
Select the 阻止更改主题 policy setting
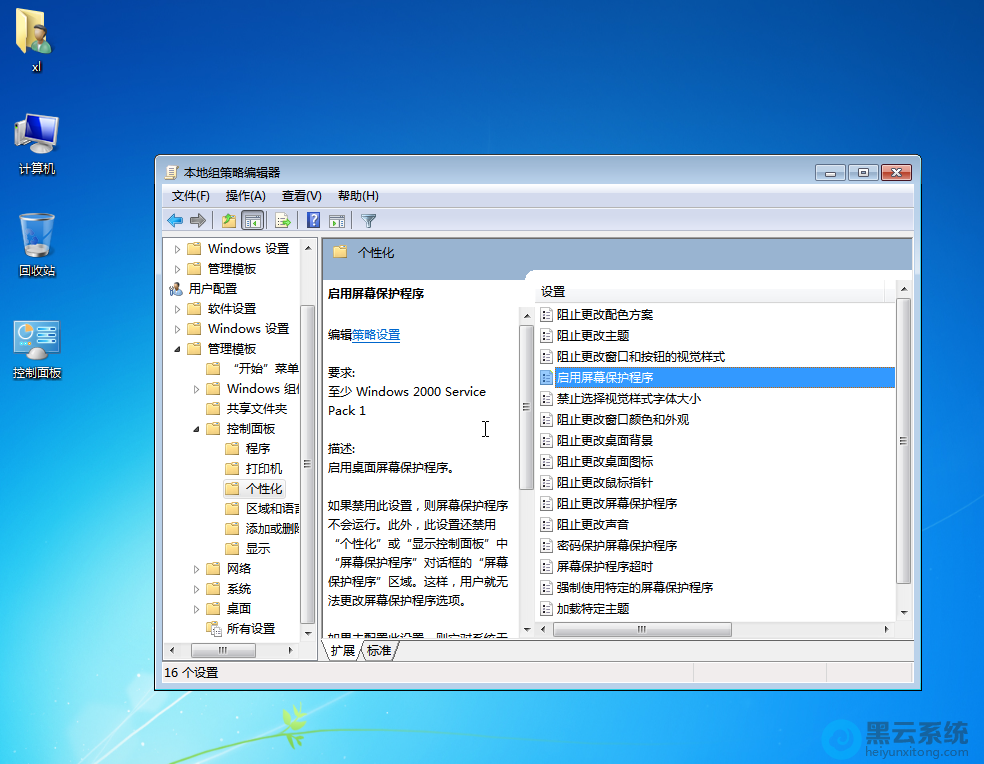(x=592, y=336)
